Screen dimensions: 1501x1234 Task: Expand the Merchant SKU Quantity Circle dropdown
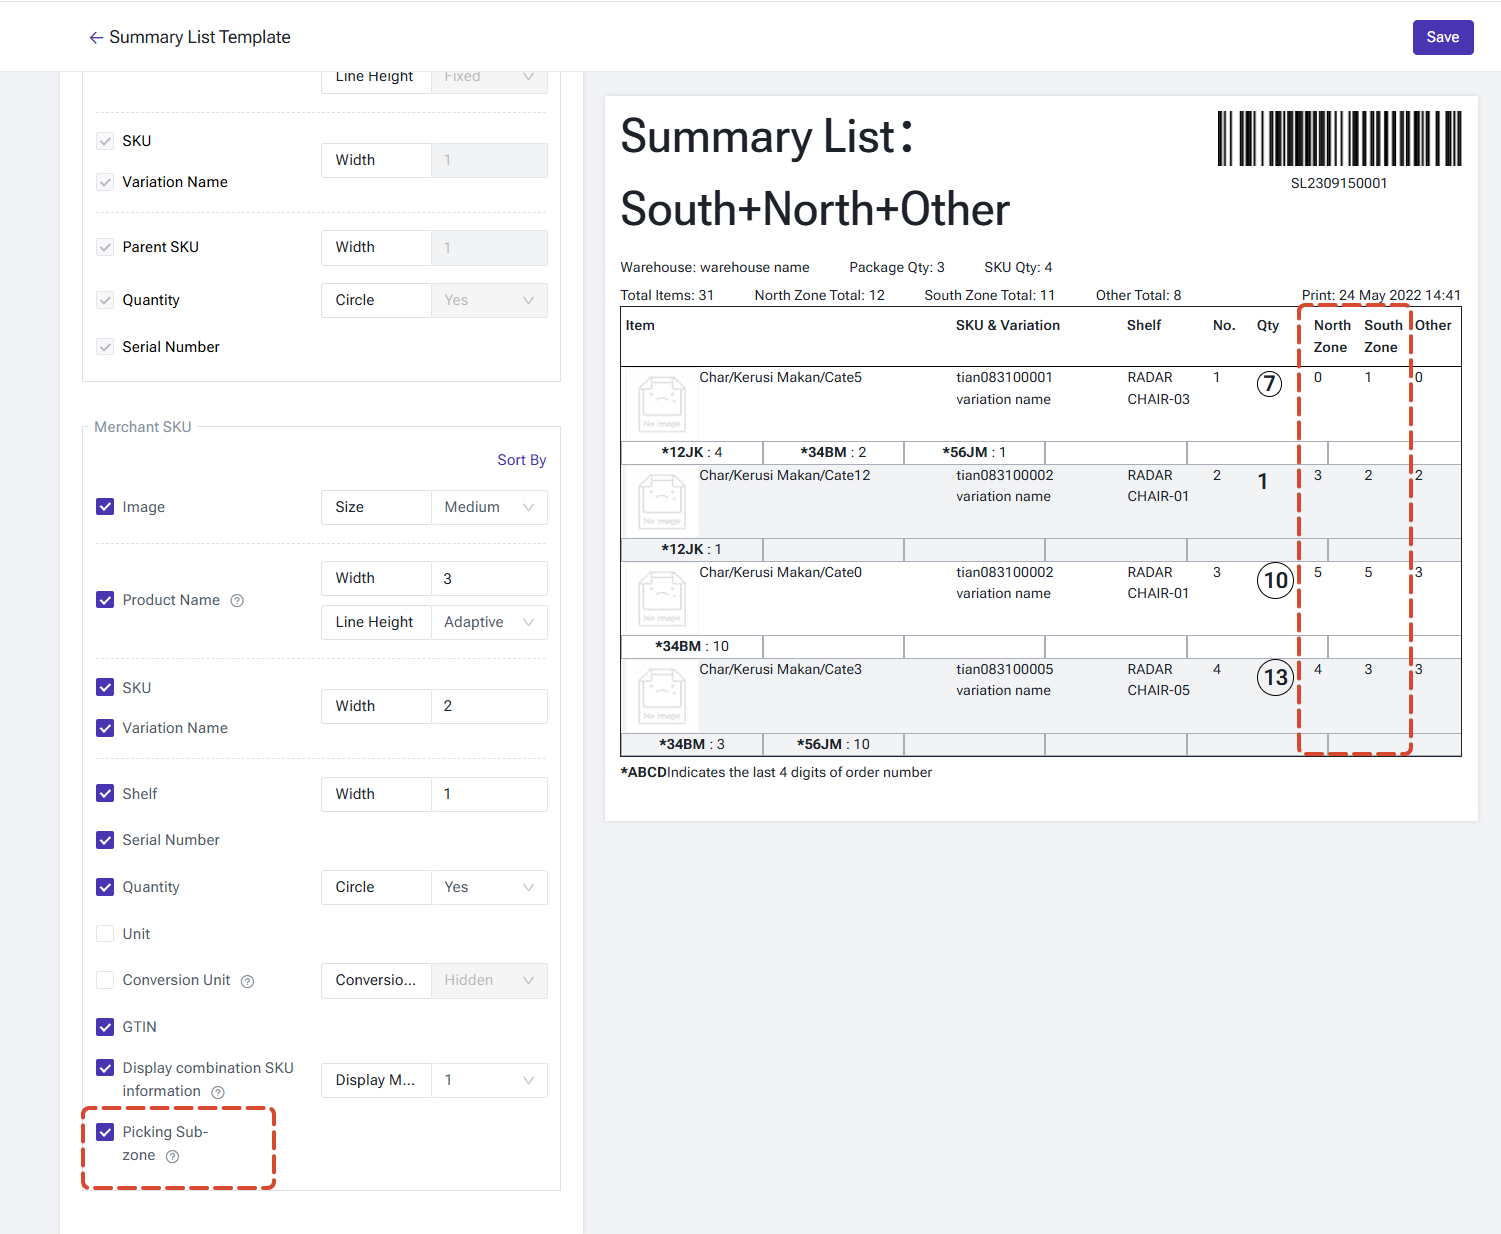pos(489,887)
